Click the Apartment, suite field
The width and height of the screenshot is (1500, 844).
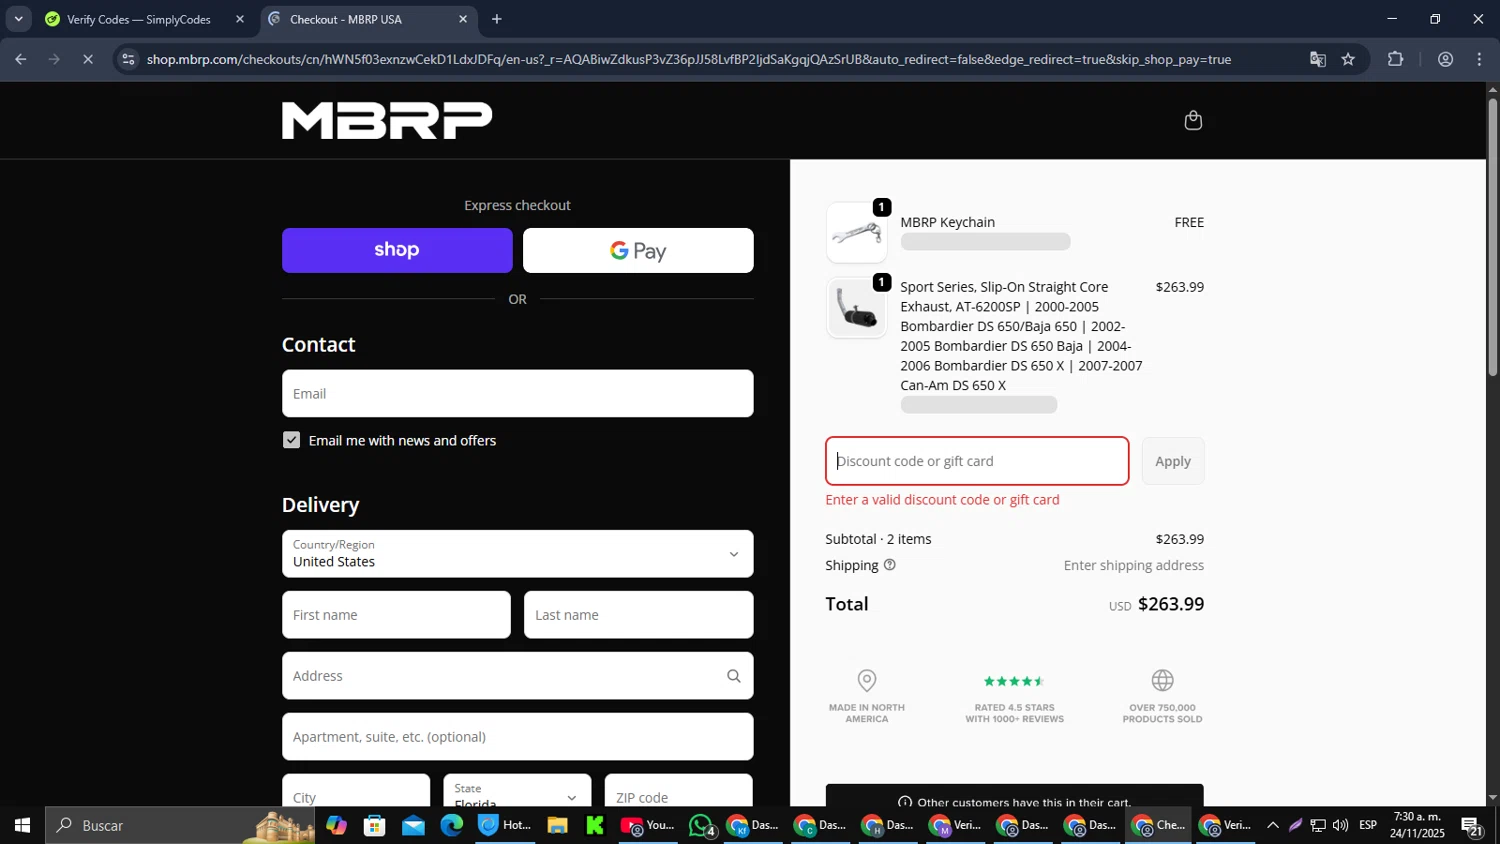point(517,737)
